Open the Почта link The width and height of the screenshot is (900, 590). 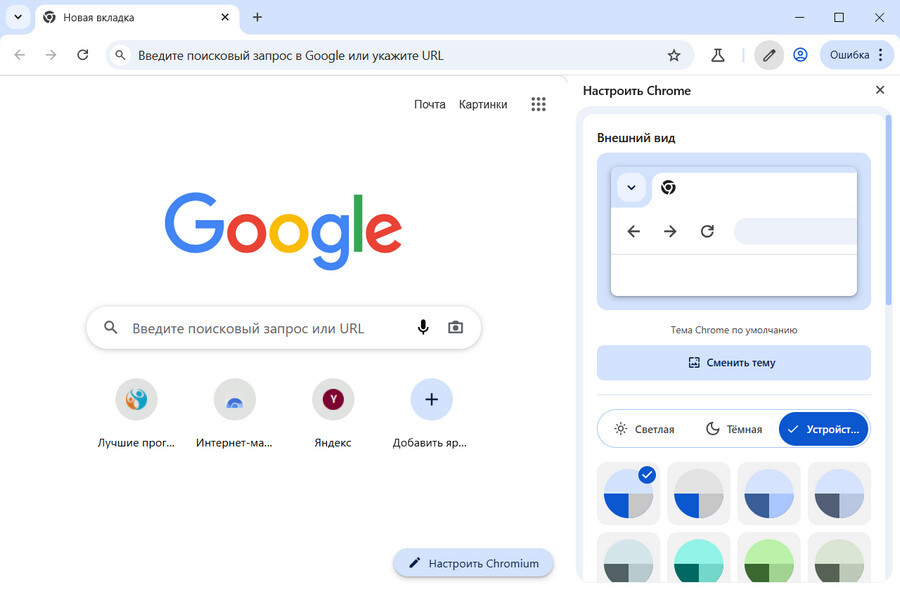click(x=430, y=104)
